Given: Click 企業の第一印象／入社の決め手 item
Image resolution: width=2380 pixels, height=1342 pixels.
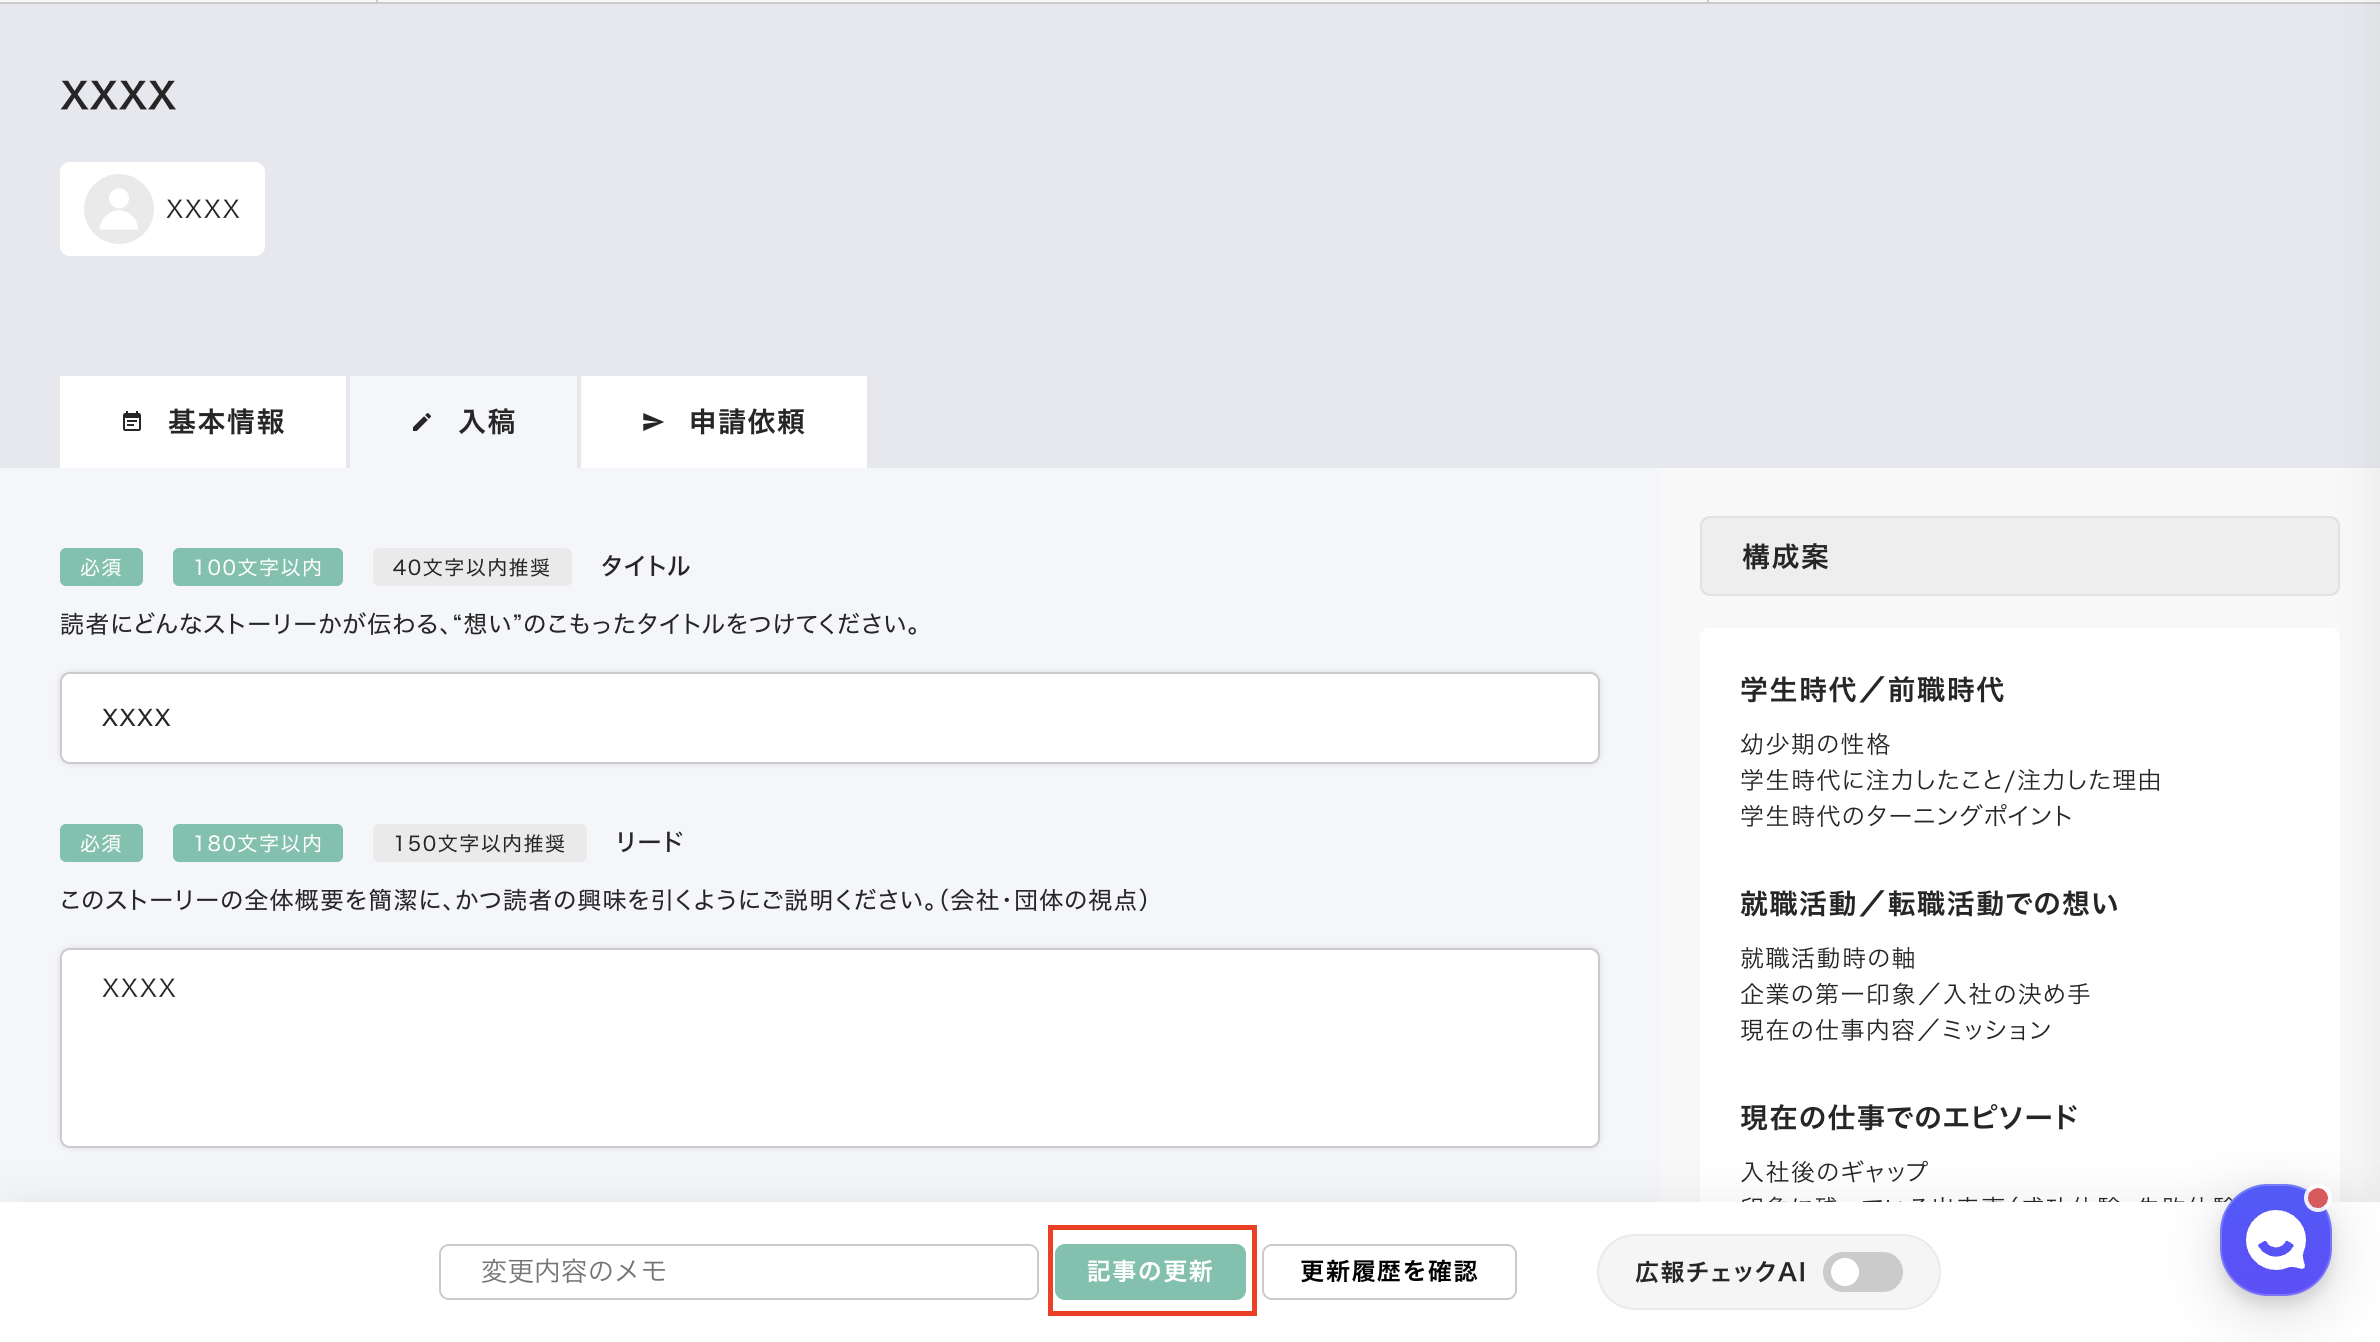Looking at the screenshot, I should click(1915, 994).
